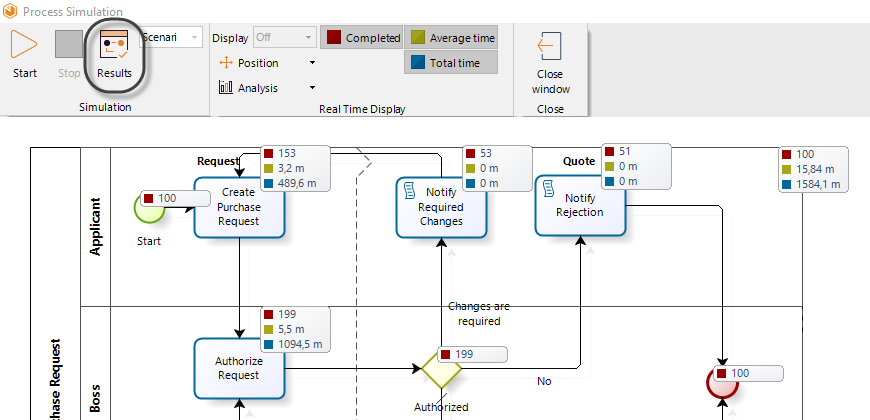
Task: Start the process simulation
Action: [x=24, y=55]
